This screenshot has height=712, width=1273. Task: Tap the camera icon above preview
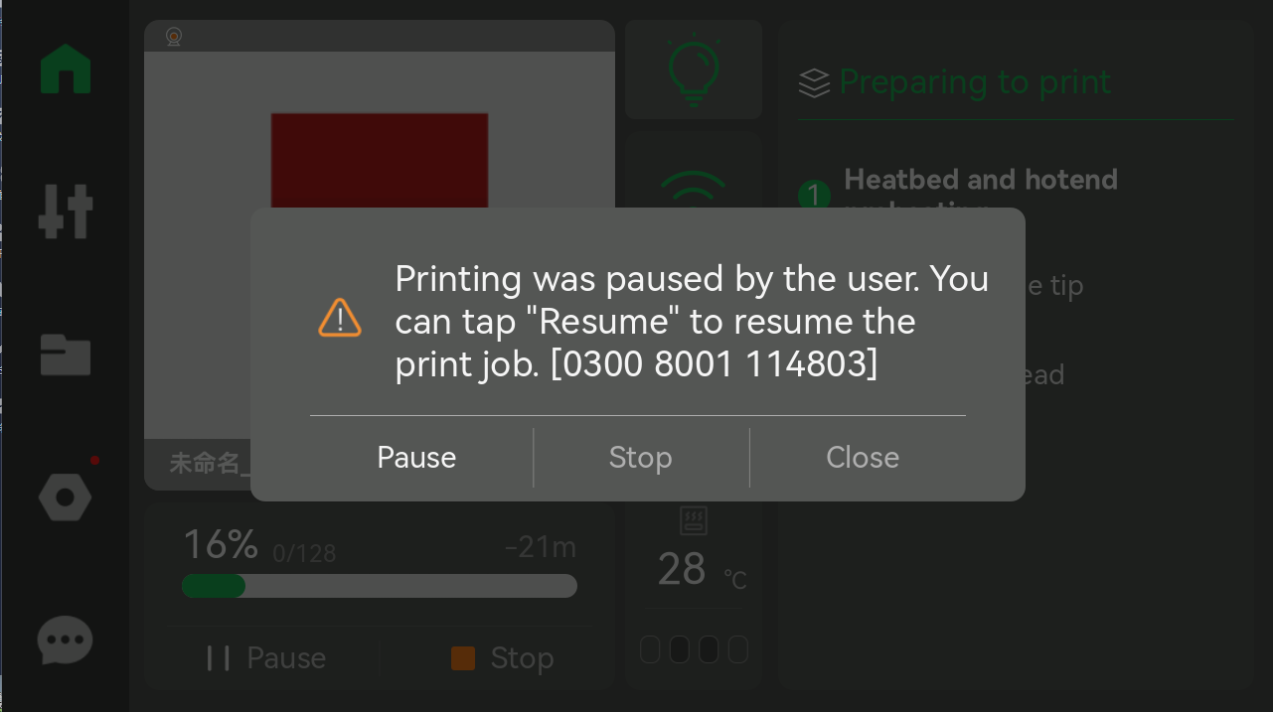174,37
